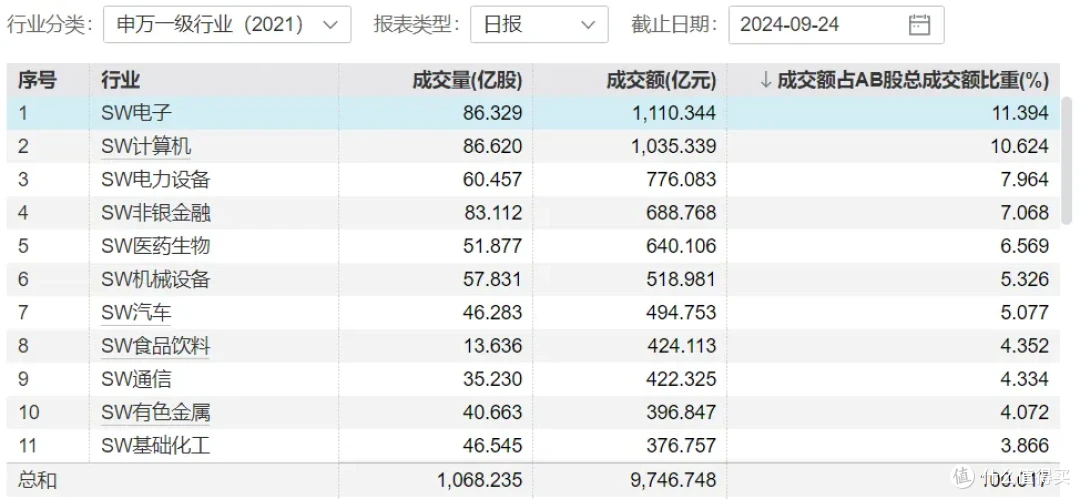This screenshot has height=499, width=1080.
Task: Click the 行业 column header
Action: click(121, 81)
